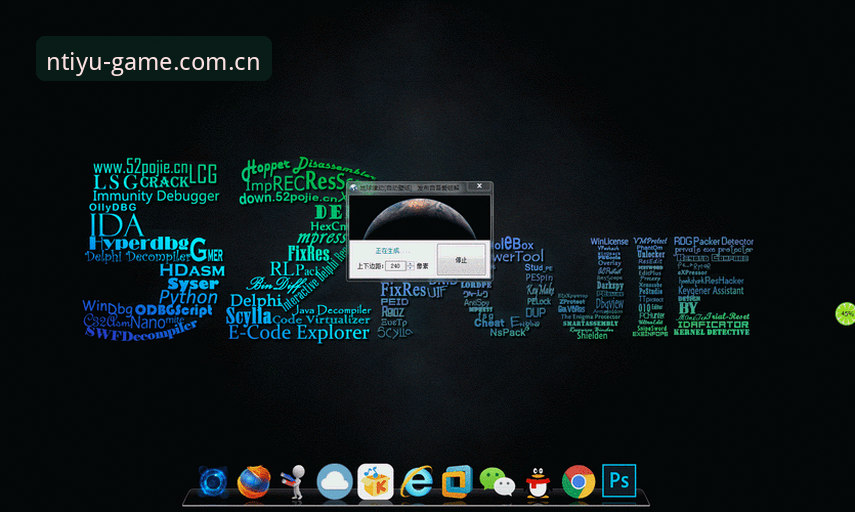855x512 pixels.
Task: Click the dialog's globe title bar icon
Action: tap(353, 188)
